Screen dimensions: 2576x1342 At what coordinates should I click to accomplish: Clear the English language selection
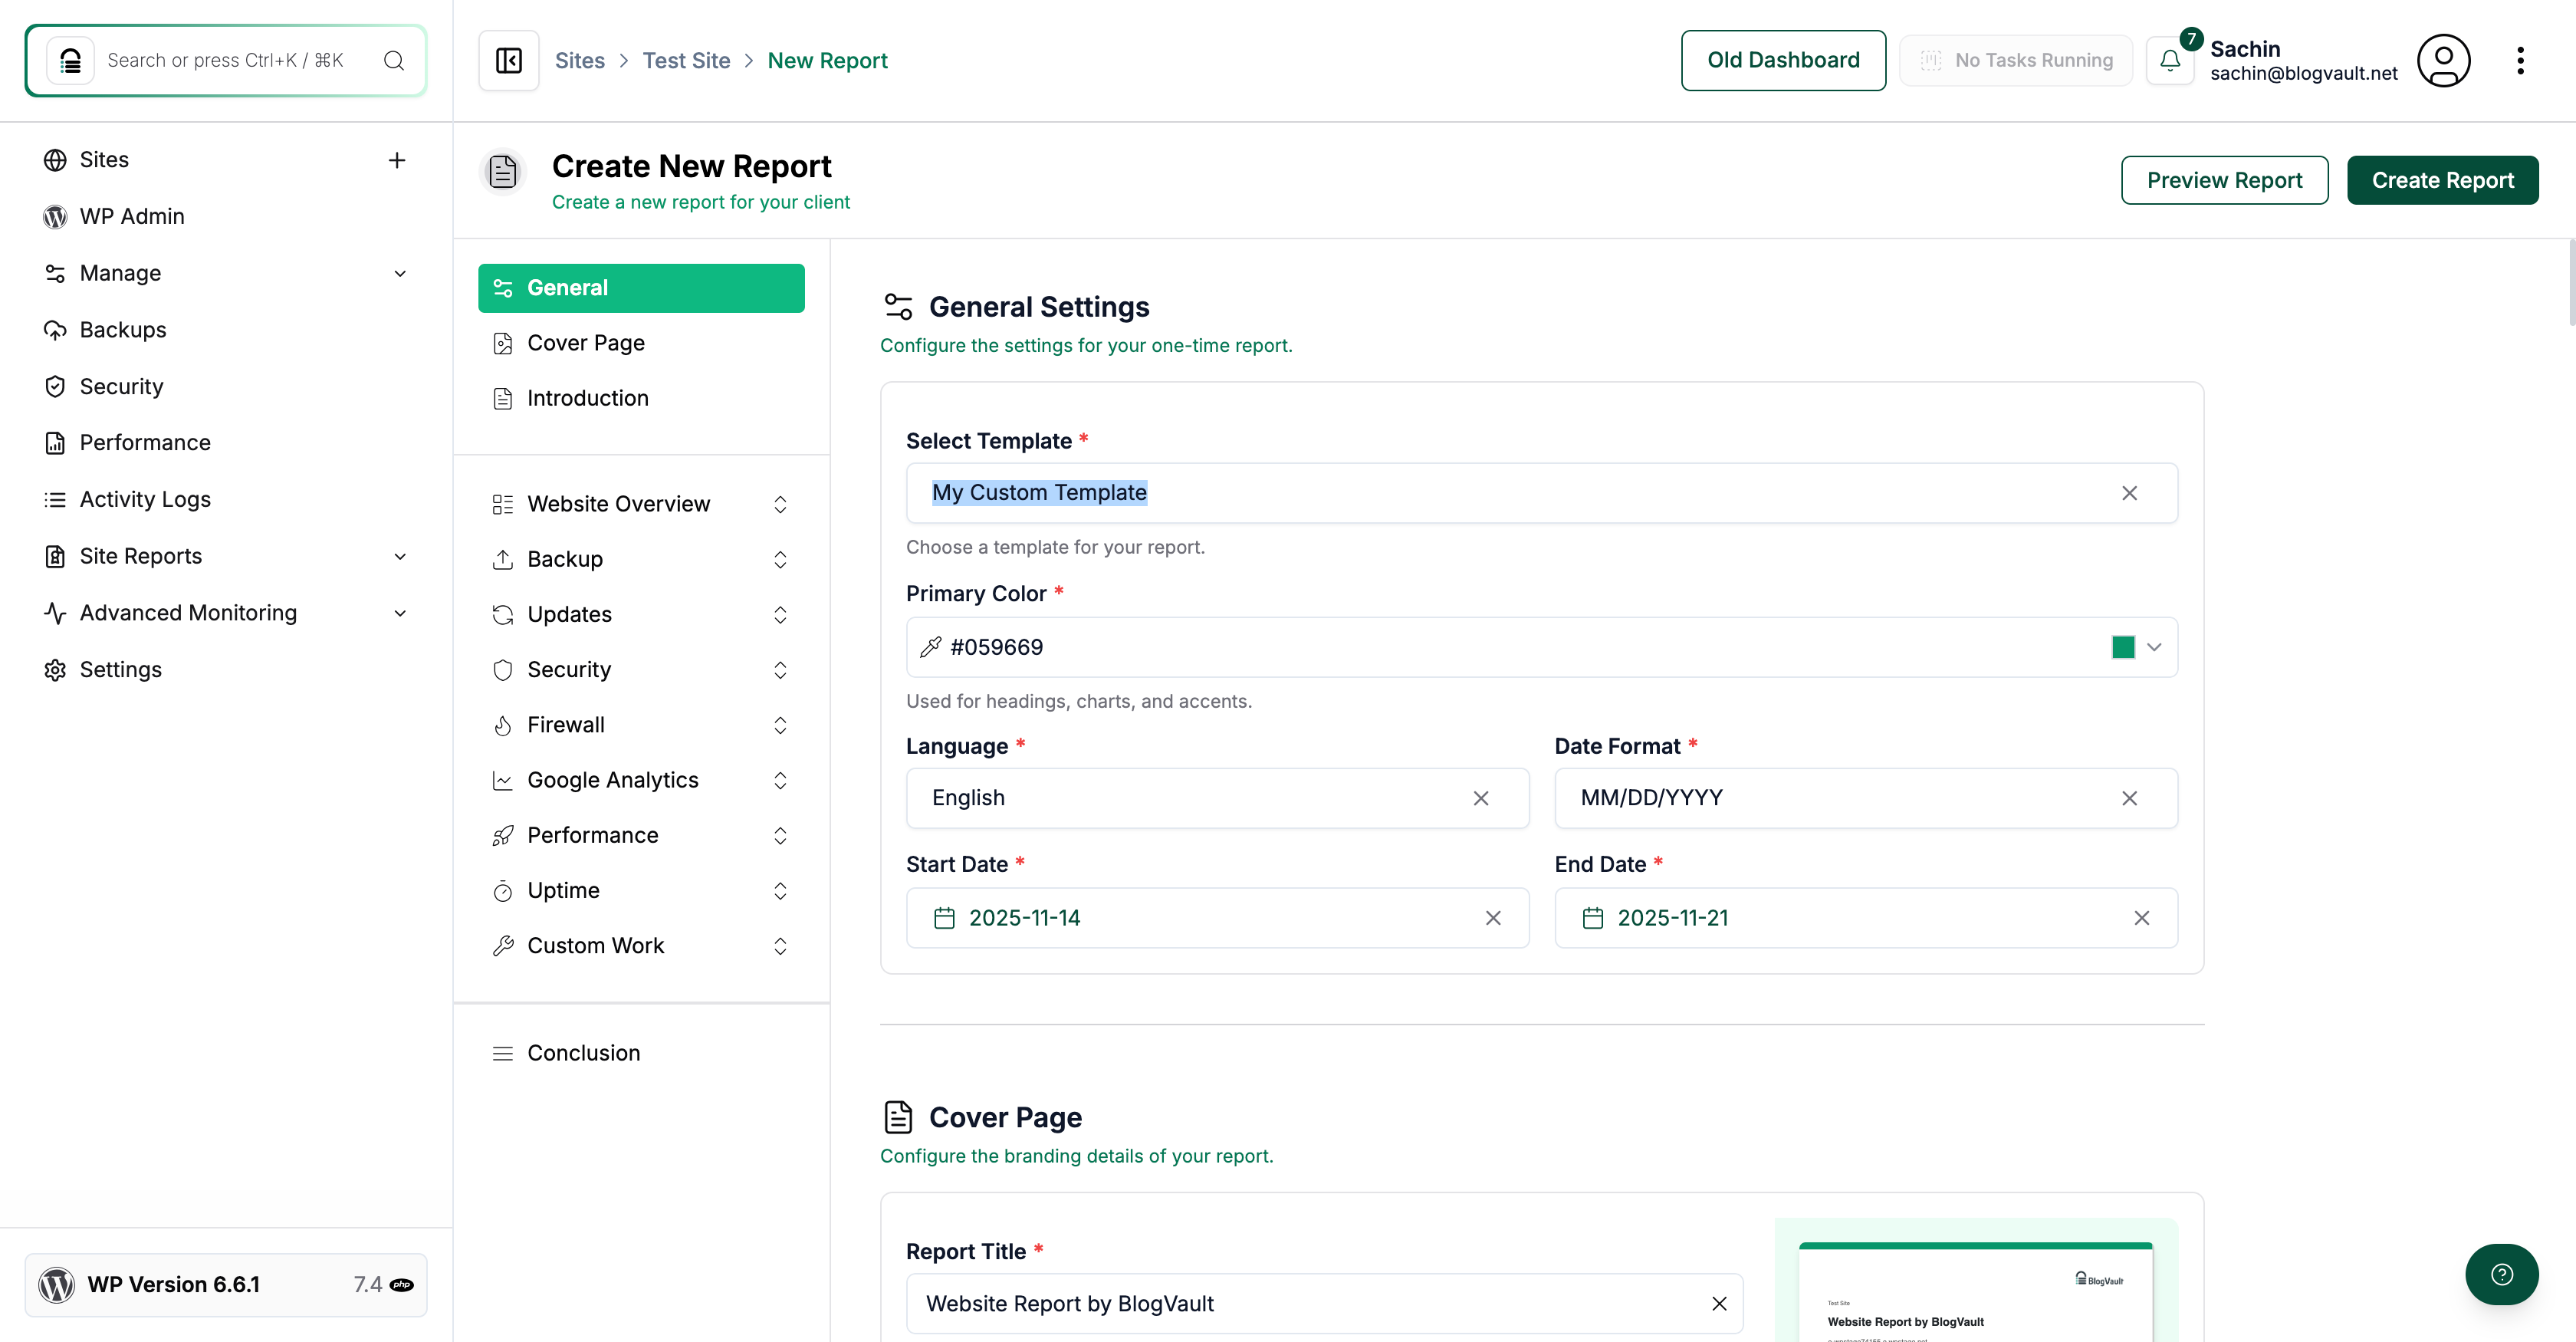coord(1481,798)
